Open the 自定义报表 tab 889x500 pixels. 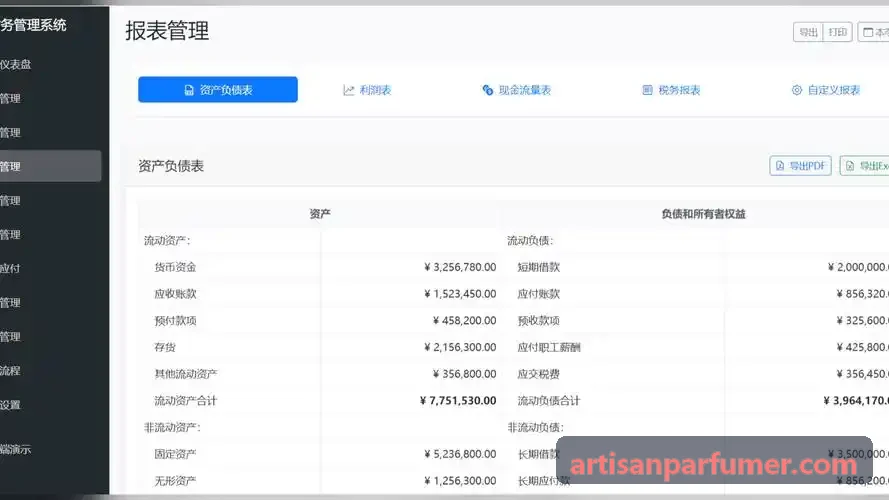826,90
